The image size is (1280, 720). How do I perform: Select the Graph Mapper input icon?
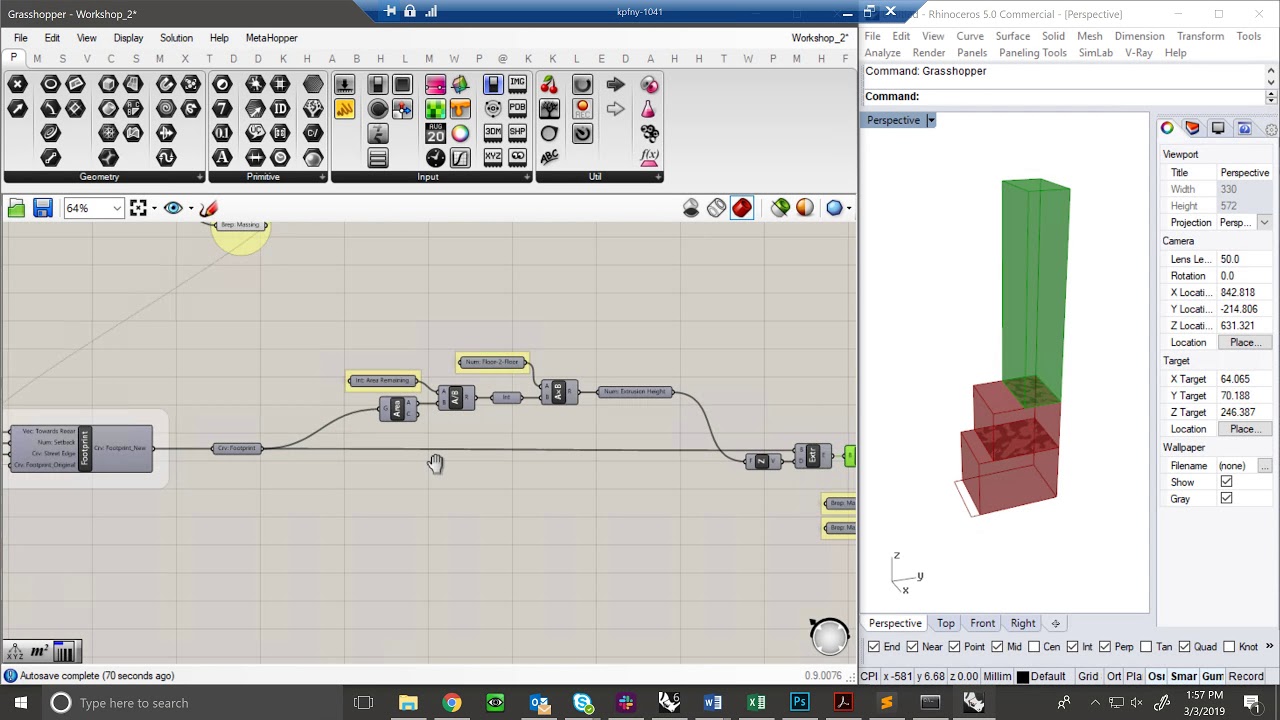click(x=460, y=157)
